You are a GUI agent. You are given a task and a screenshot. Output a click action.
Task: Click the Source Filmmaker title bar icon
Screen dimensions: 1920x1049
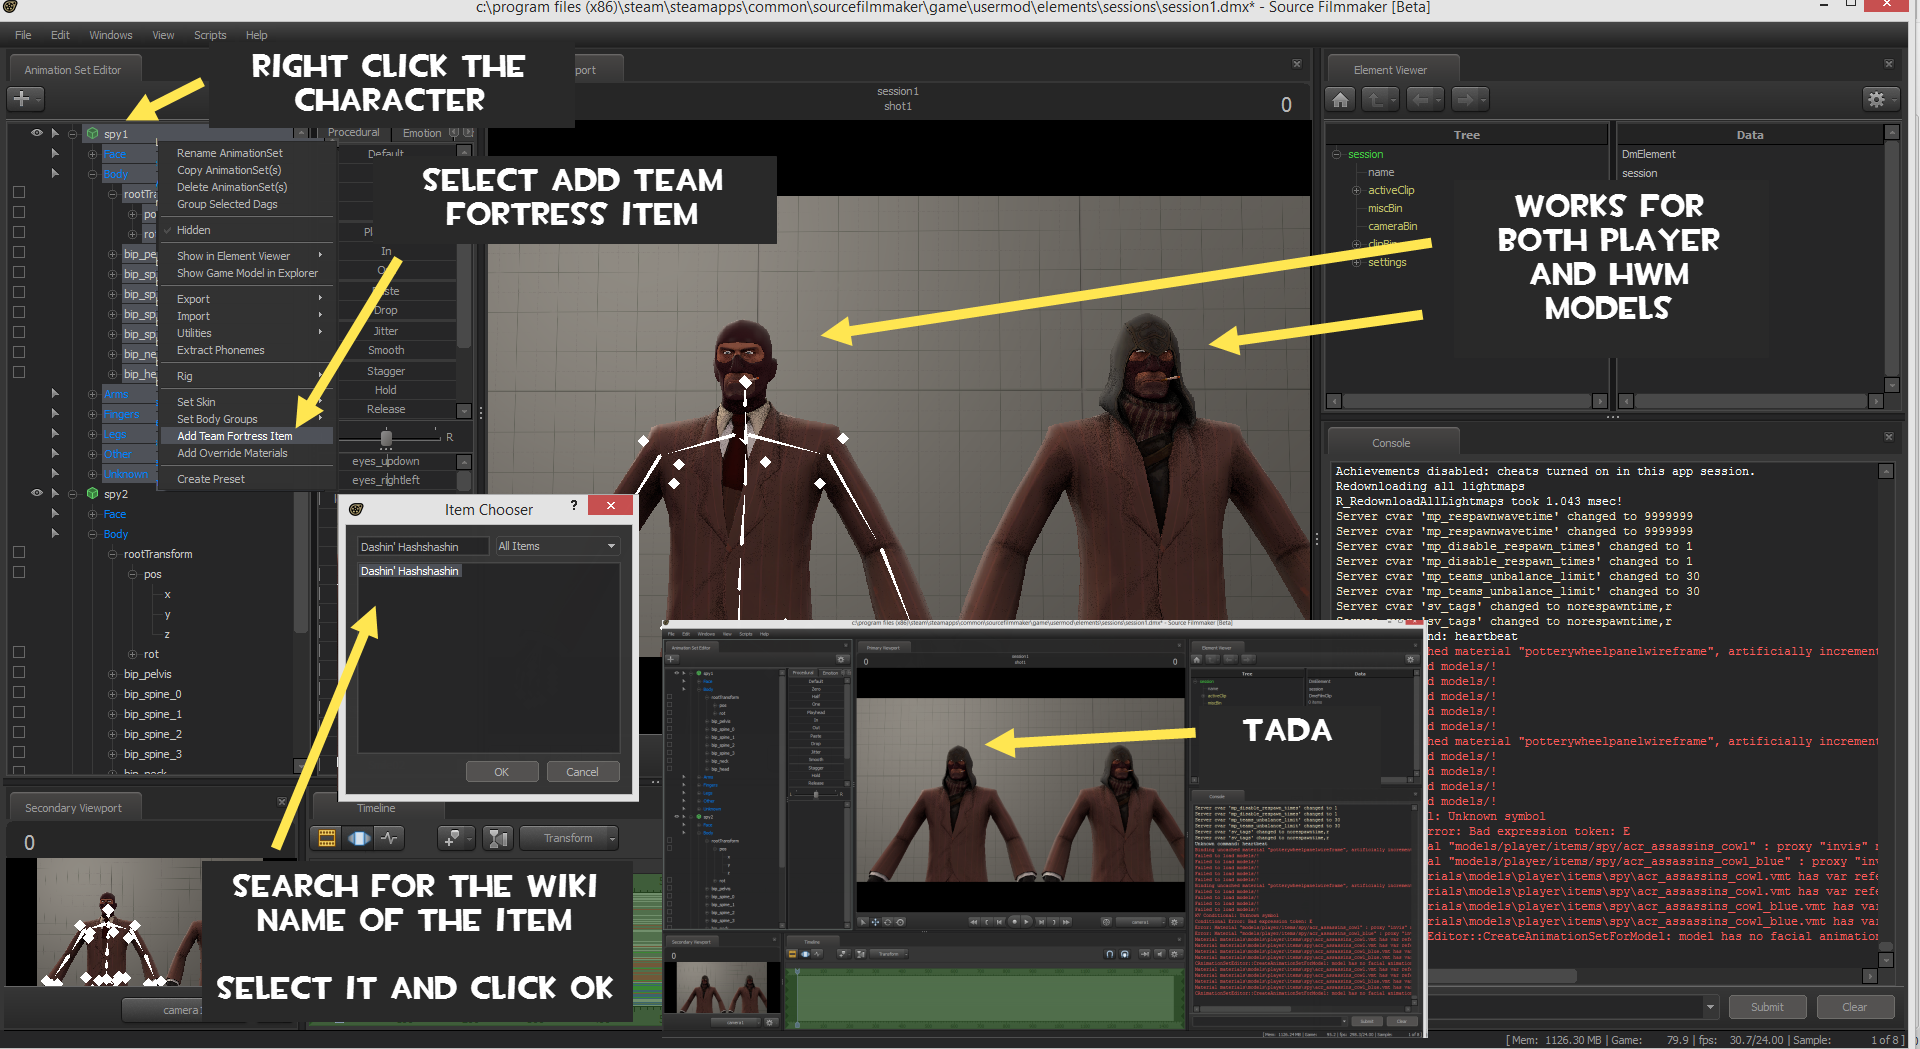10,7
